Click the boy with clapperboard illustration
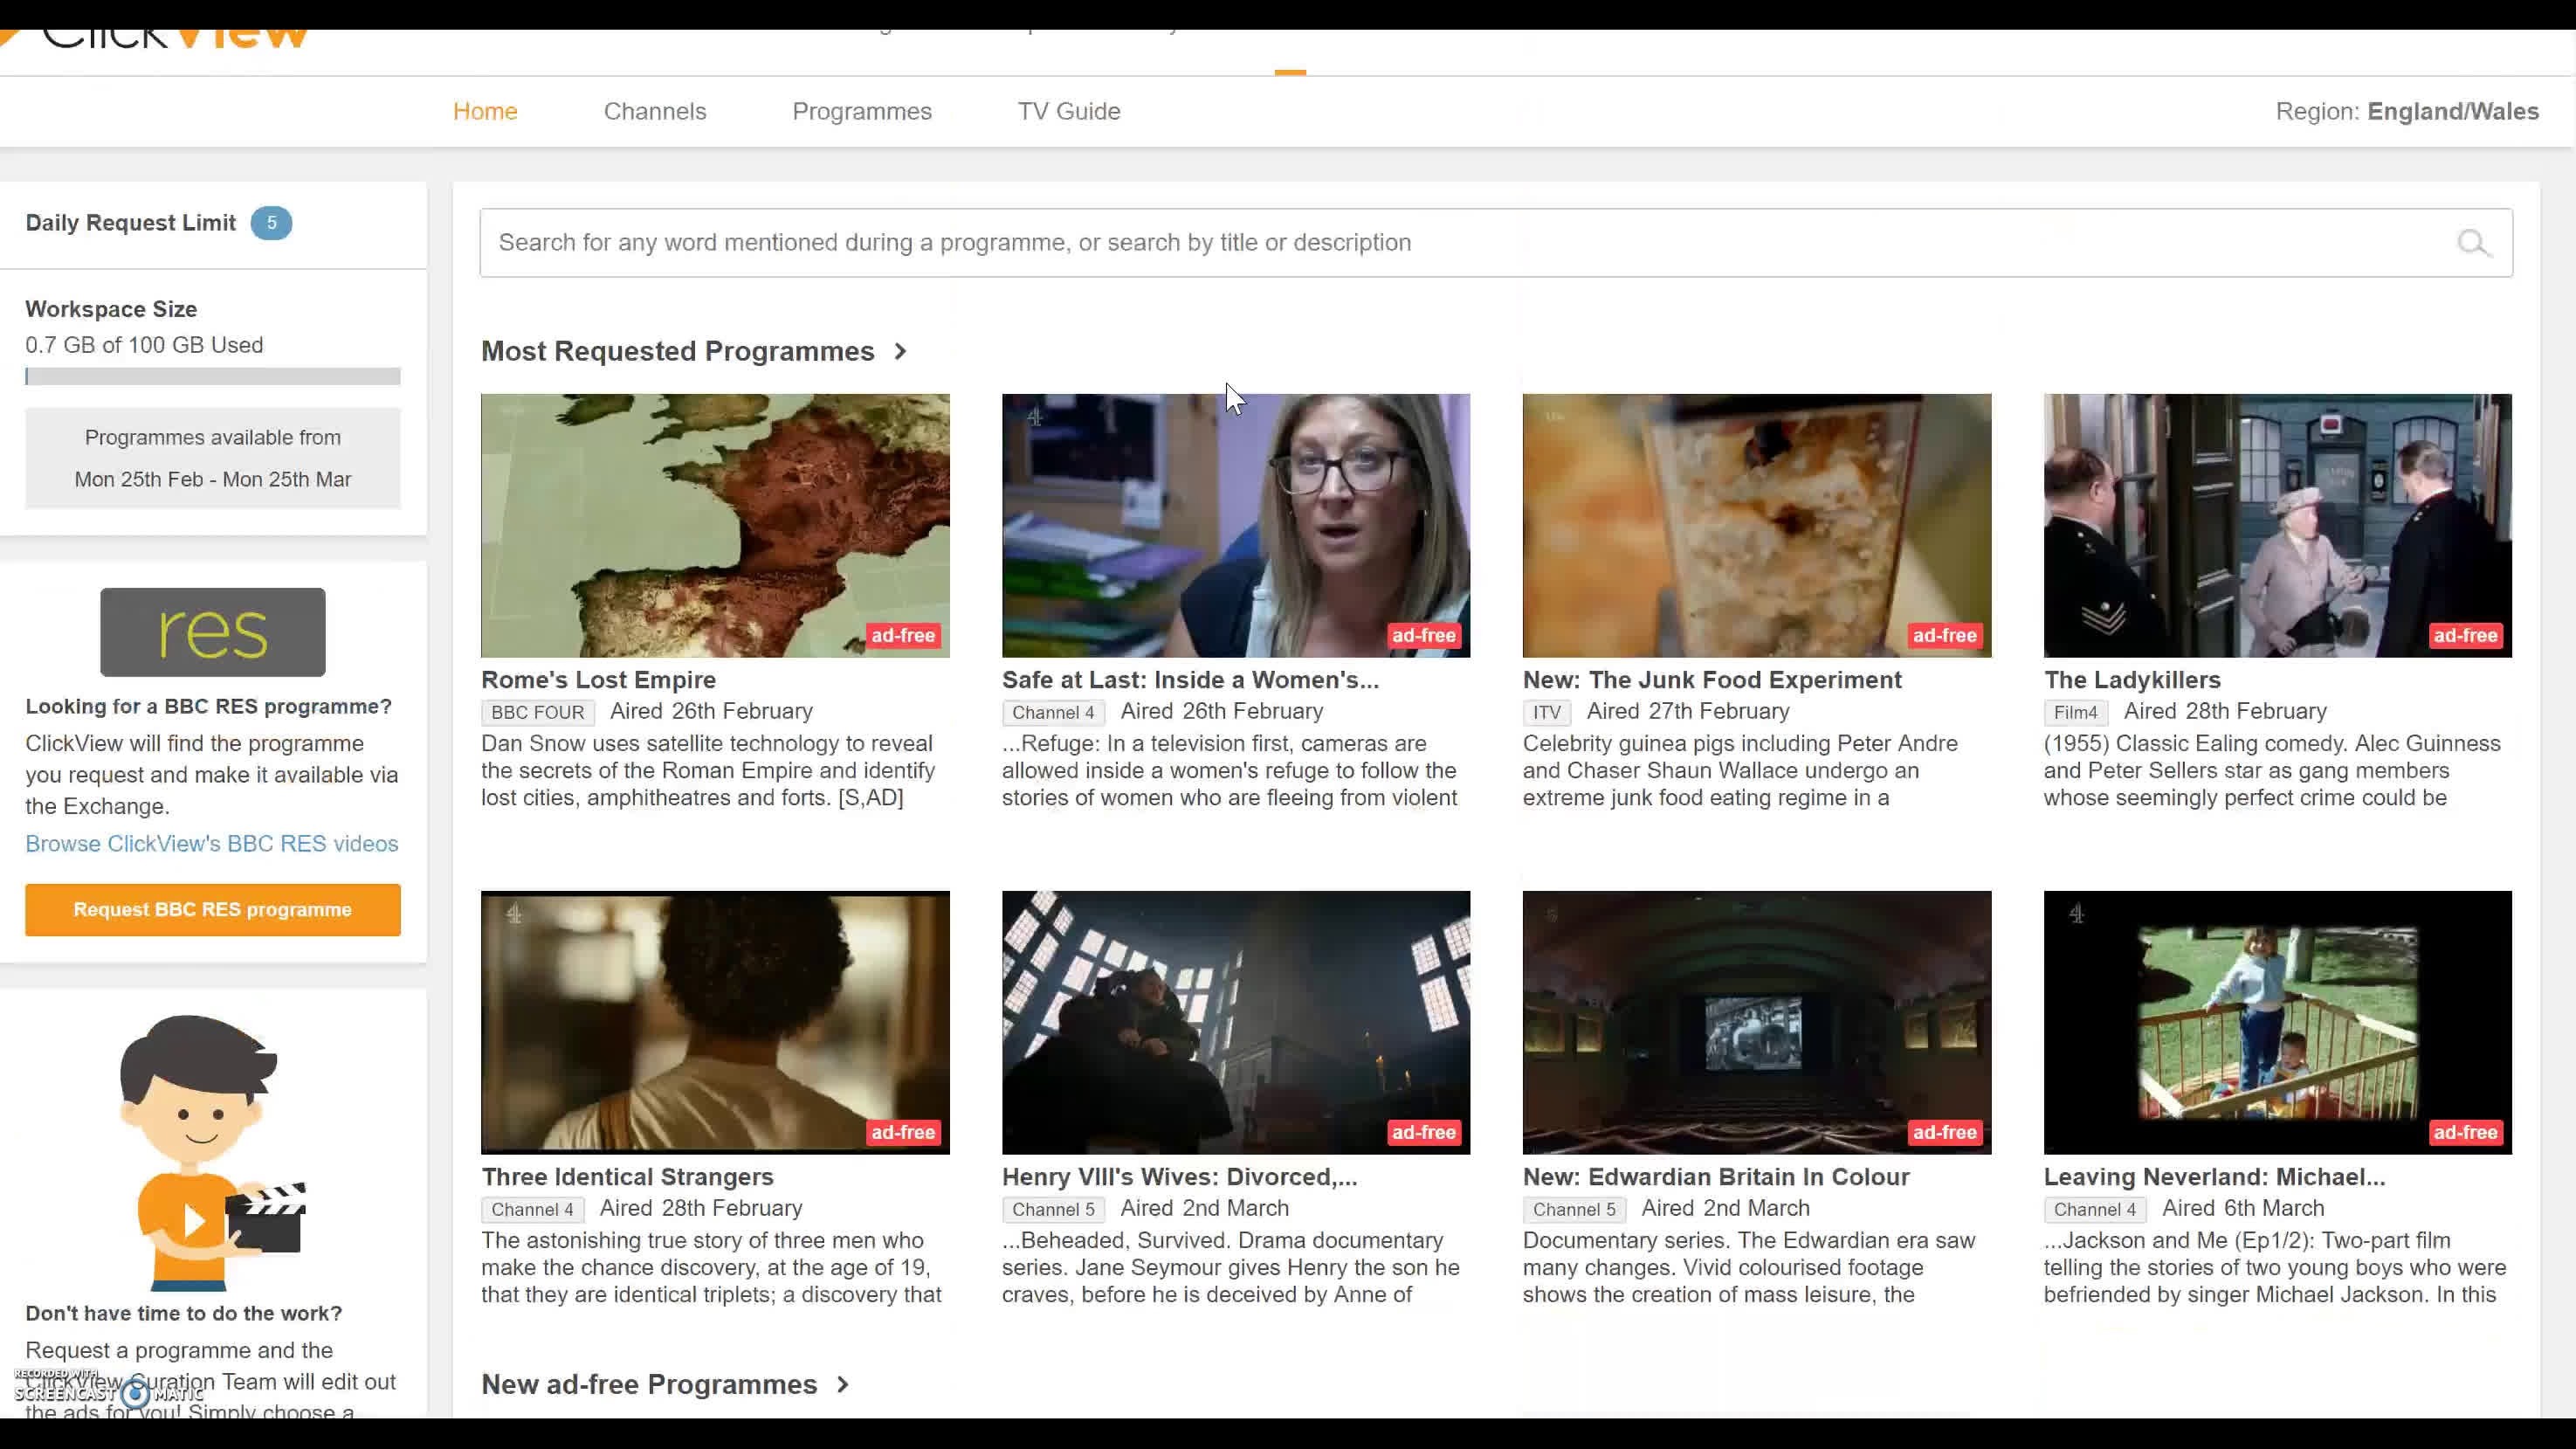 pos(212,1152)
